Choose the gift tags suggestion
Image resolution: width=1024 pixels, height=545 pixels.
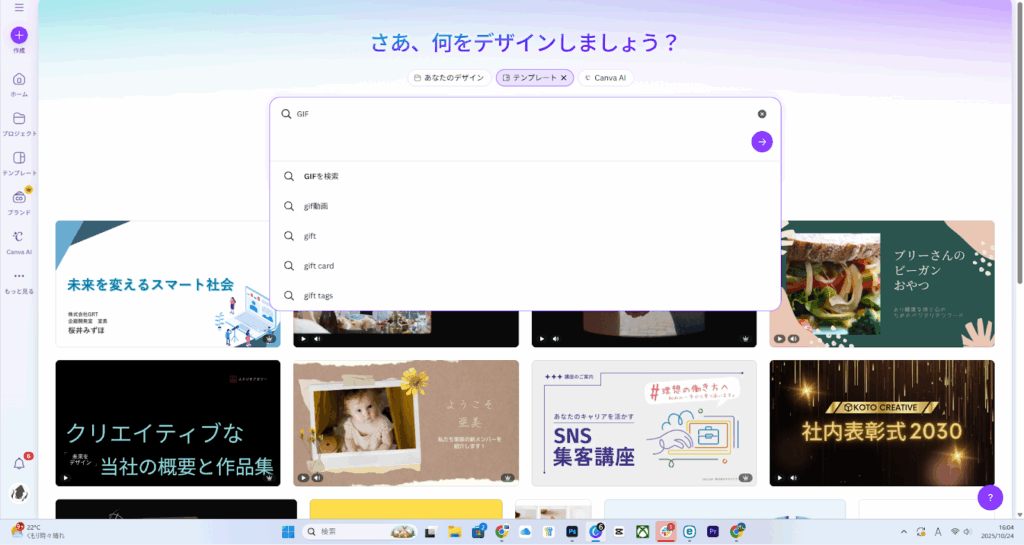click(319, 296)
